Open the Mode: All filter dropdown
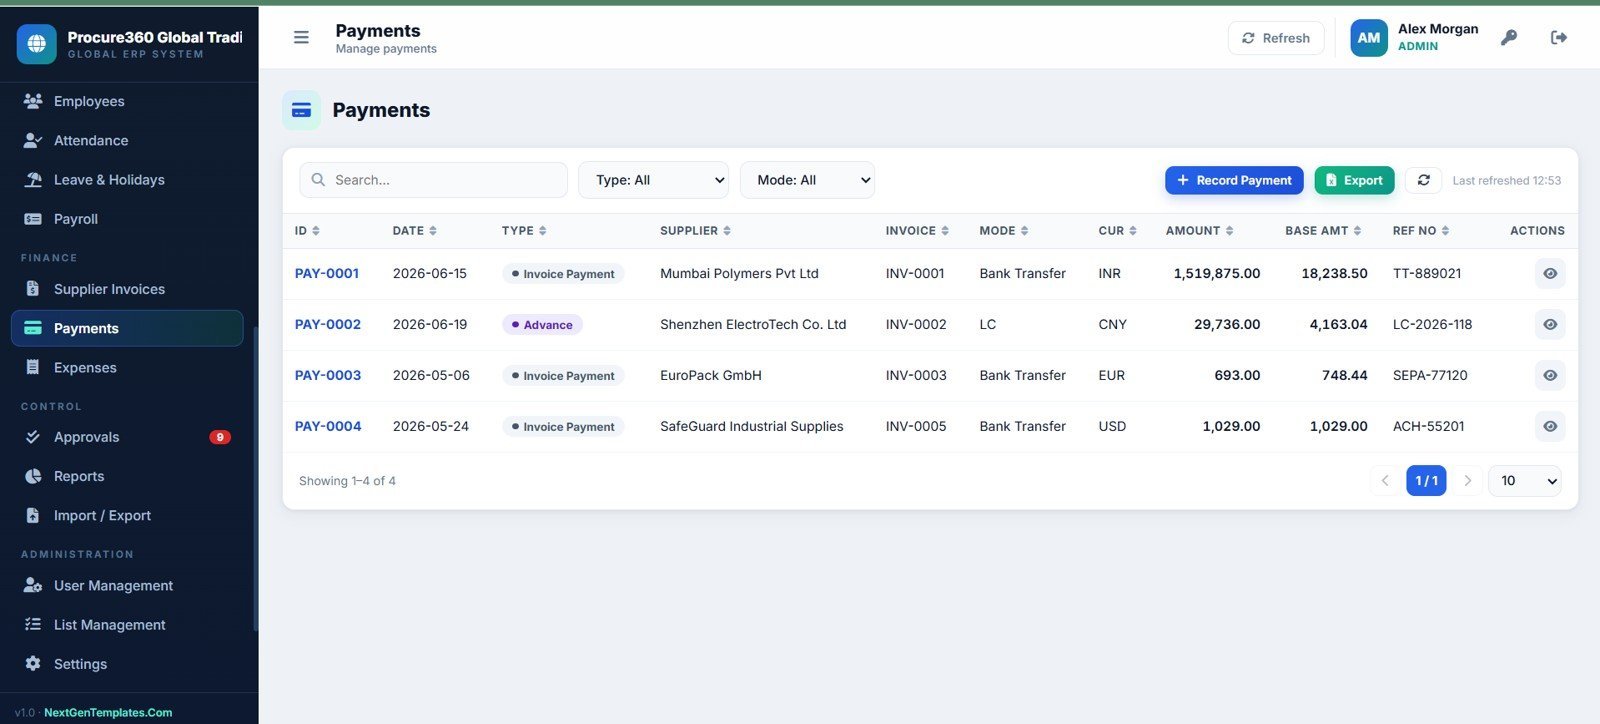 tap(807, 180)
